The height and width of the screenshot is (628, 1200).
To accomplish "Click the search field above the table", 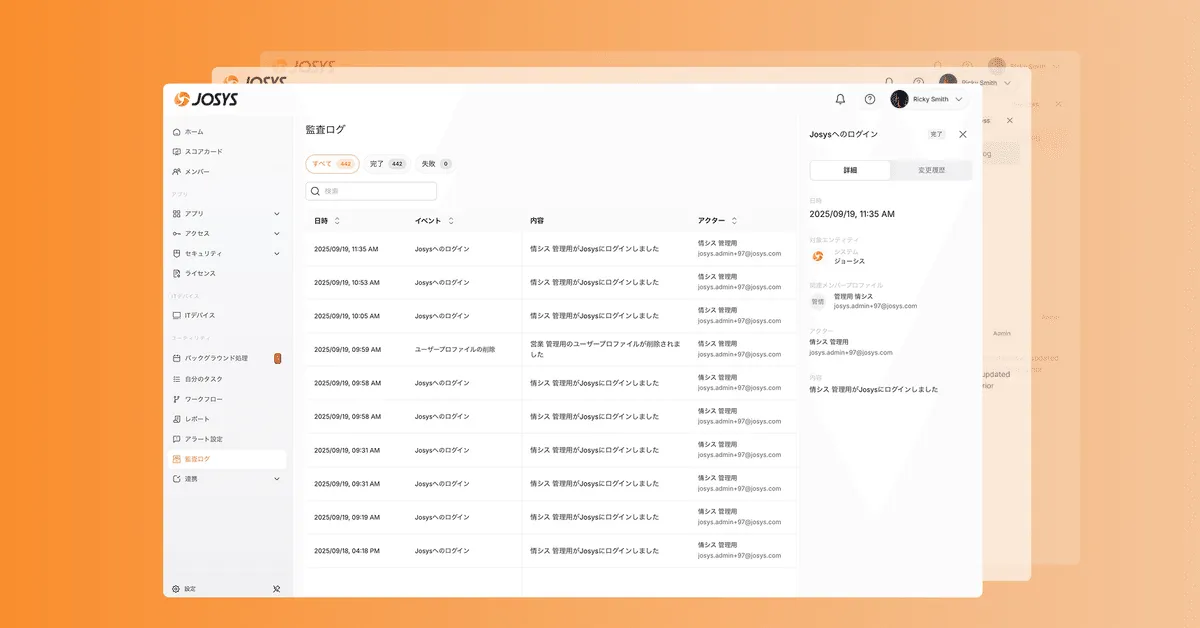I will 371,191.
